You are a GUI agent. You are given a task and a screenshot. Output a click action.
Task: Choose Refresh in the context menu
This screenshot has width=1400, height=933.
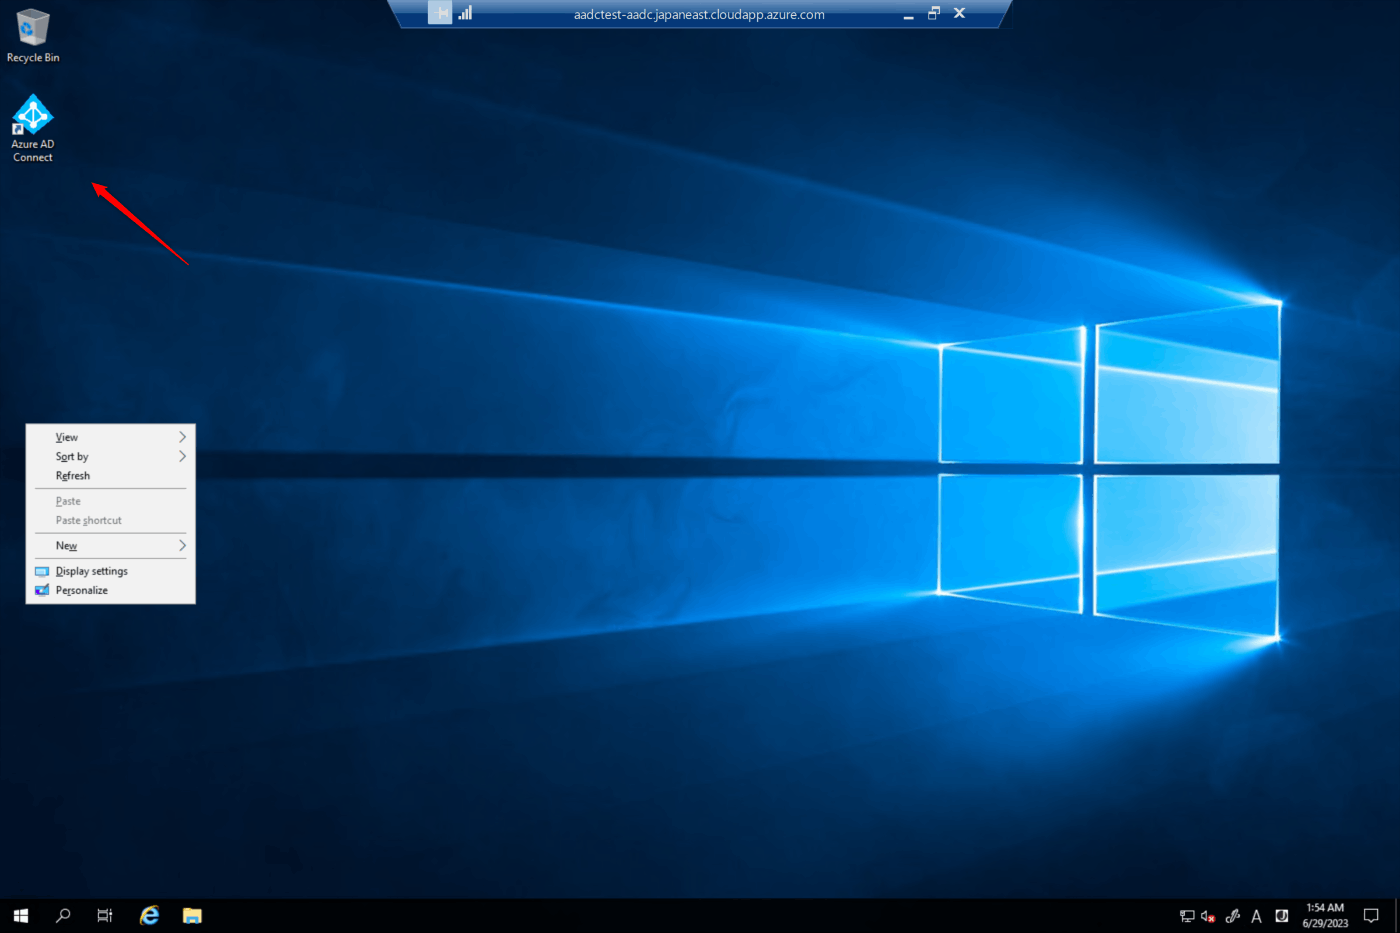click(110, 476)
